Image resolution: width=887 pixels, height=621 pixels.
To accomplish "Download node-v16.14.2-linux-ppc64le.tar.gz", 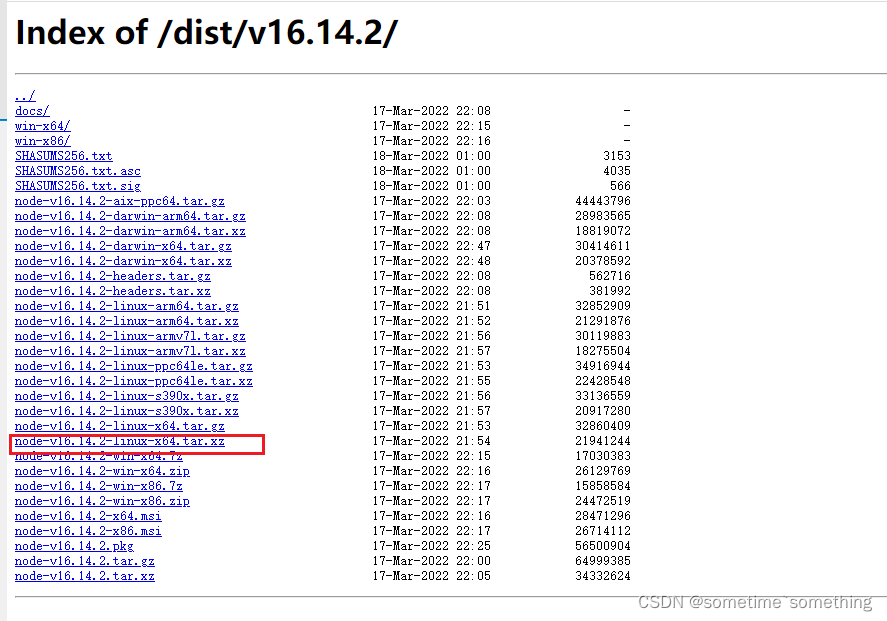I will [x=134, y=366].
